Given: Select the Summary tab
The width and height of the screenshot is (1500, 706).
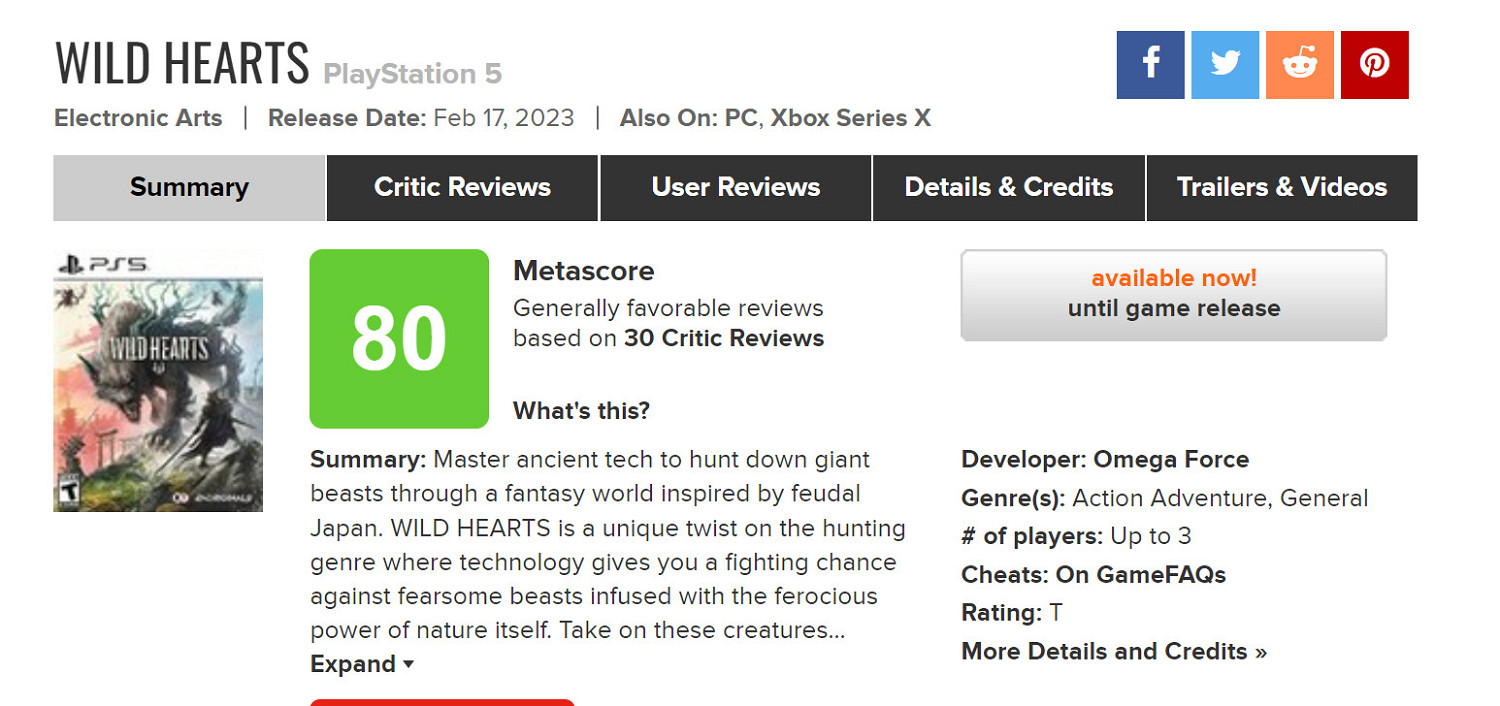Looking at the screenshot, I should point(189,187).
